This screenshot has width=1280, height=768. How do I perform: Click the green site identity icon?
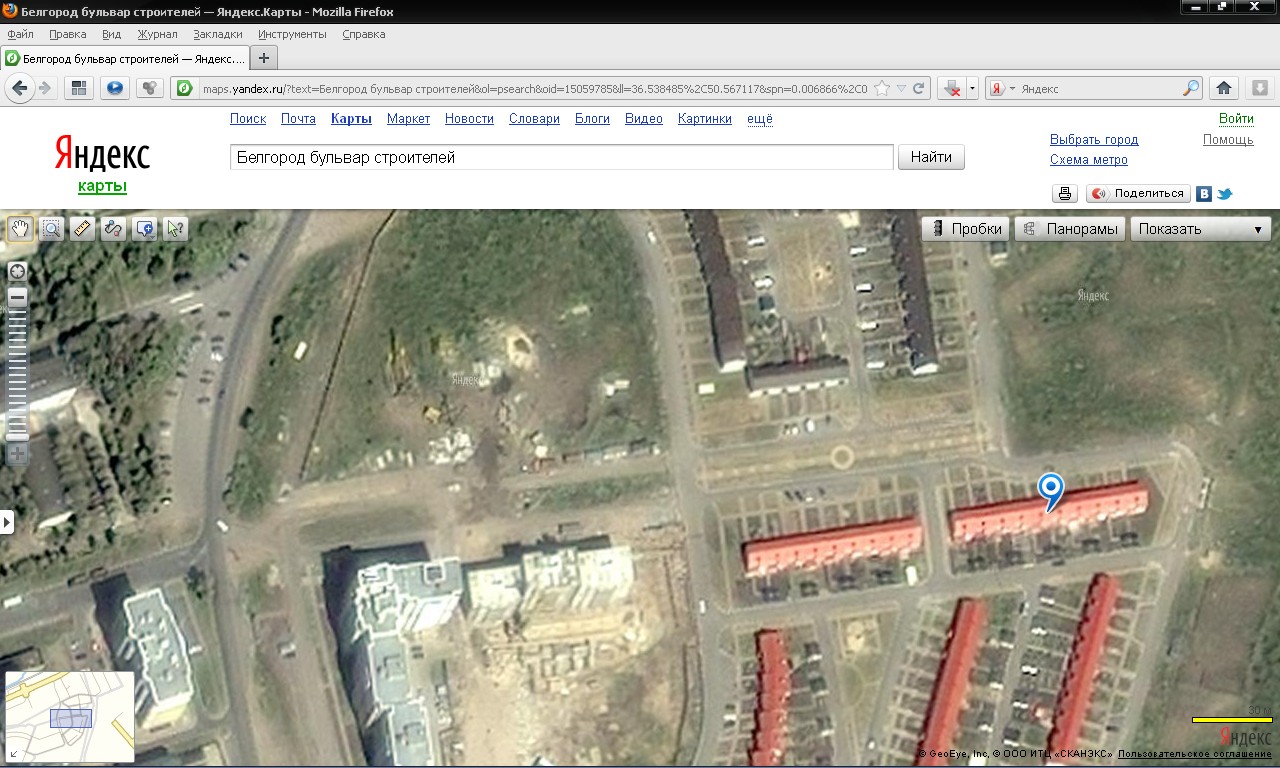[x=184, y=88]
